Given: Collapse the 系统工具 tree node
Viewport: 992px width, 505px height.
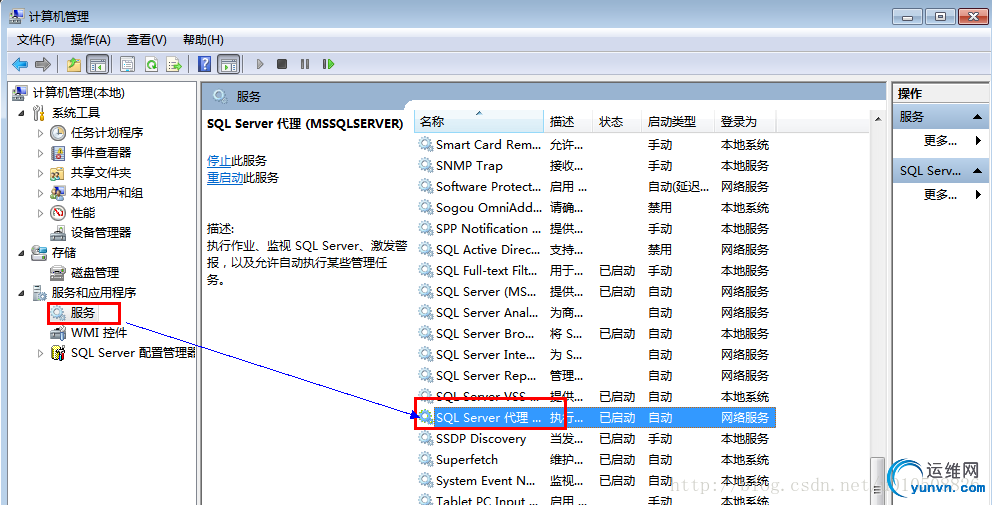Looking at the screenshot, I should [22, 113].
